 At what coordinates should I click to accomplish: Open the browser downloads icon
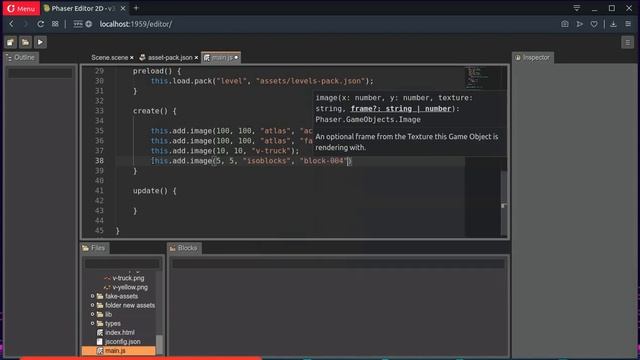point(613,24)
